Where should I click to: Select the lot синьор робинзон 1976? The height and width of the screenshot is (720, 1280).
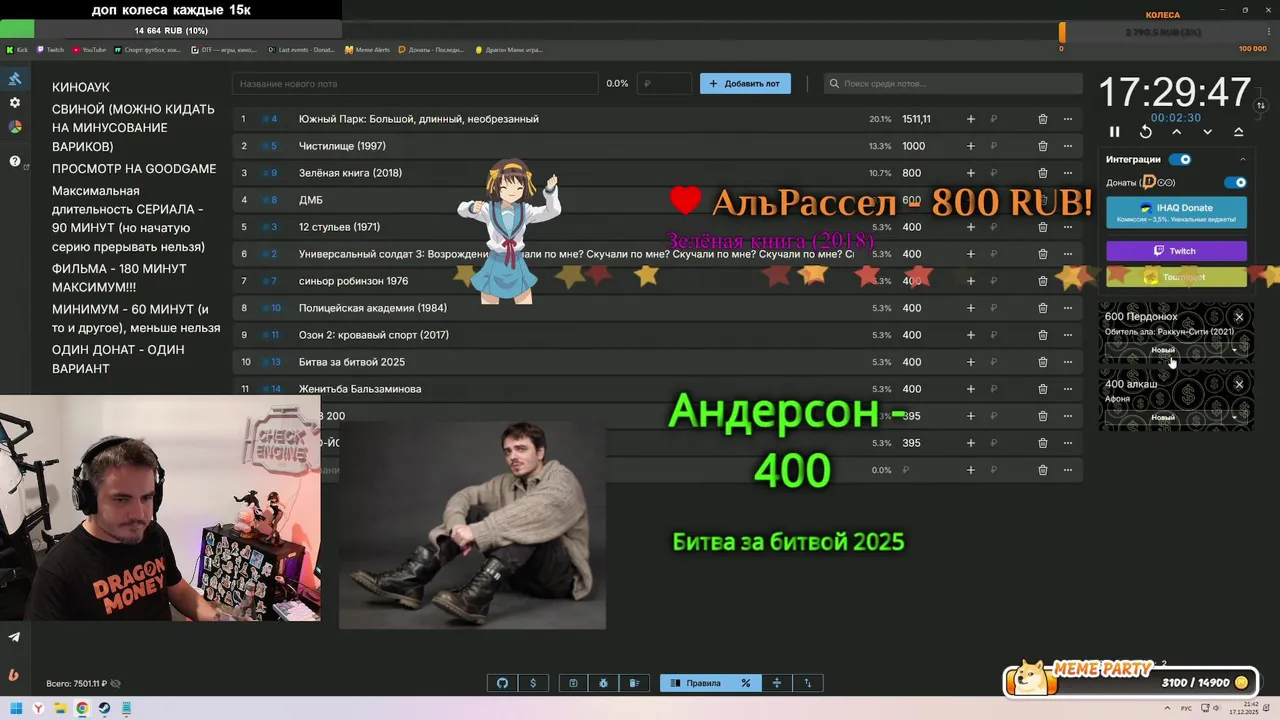click(353, 281)
